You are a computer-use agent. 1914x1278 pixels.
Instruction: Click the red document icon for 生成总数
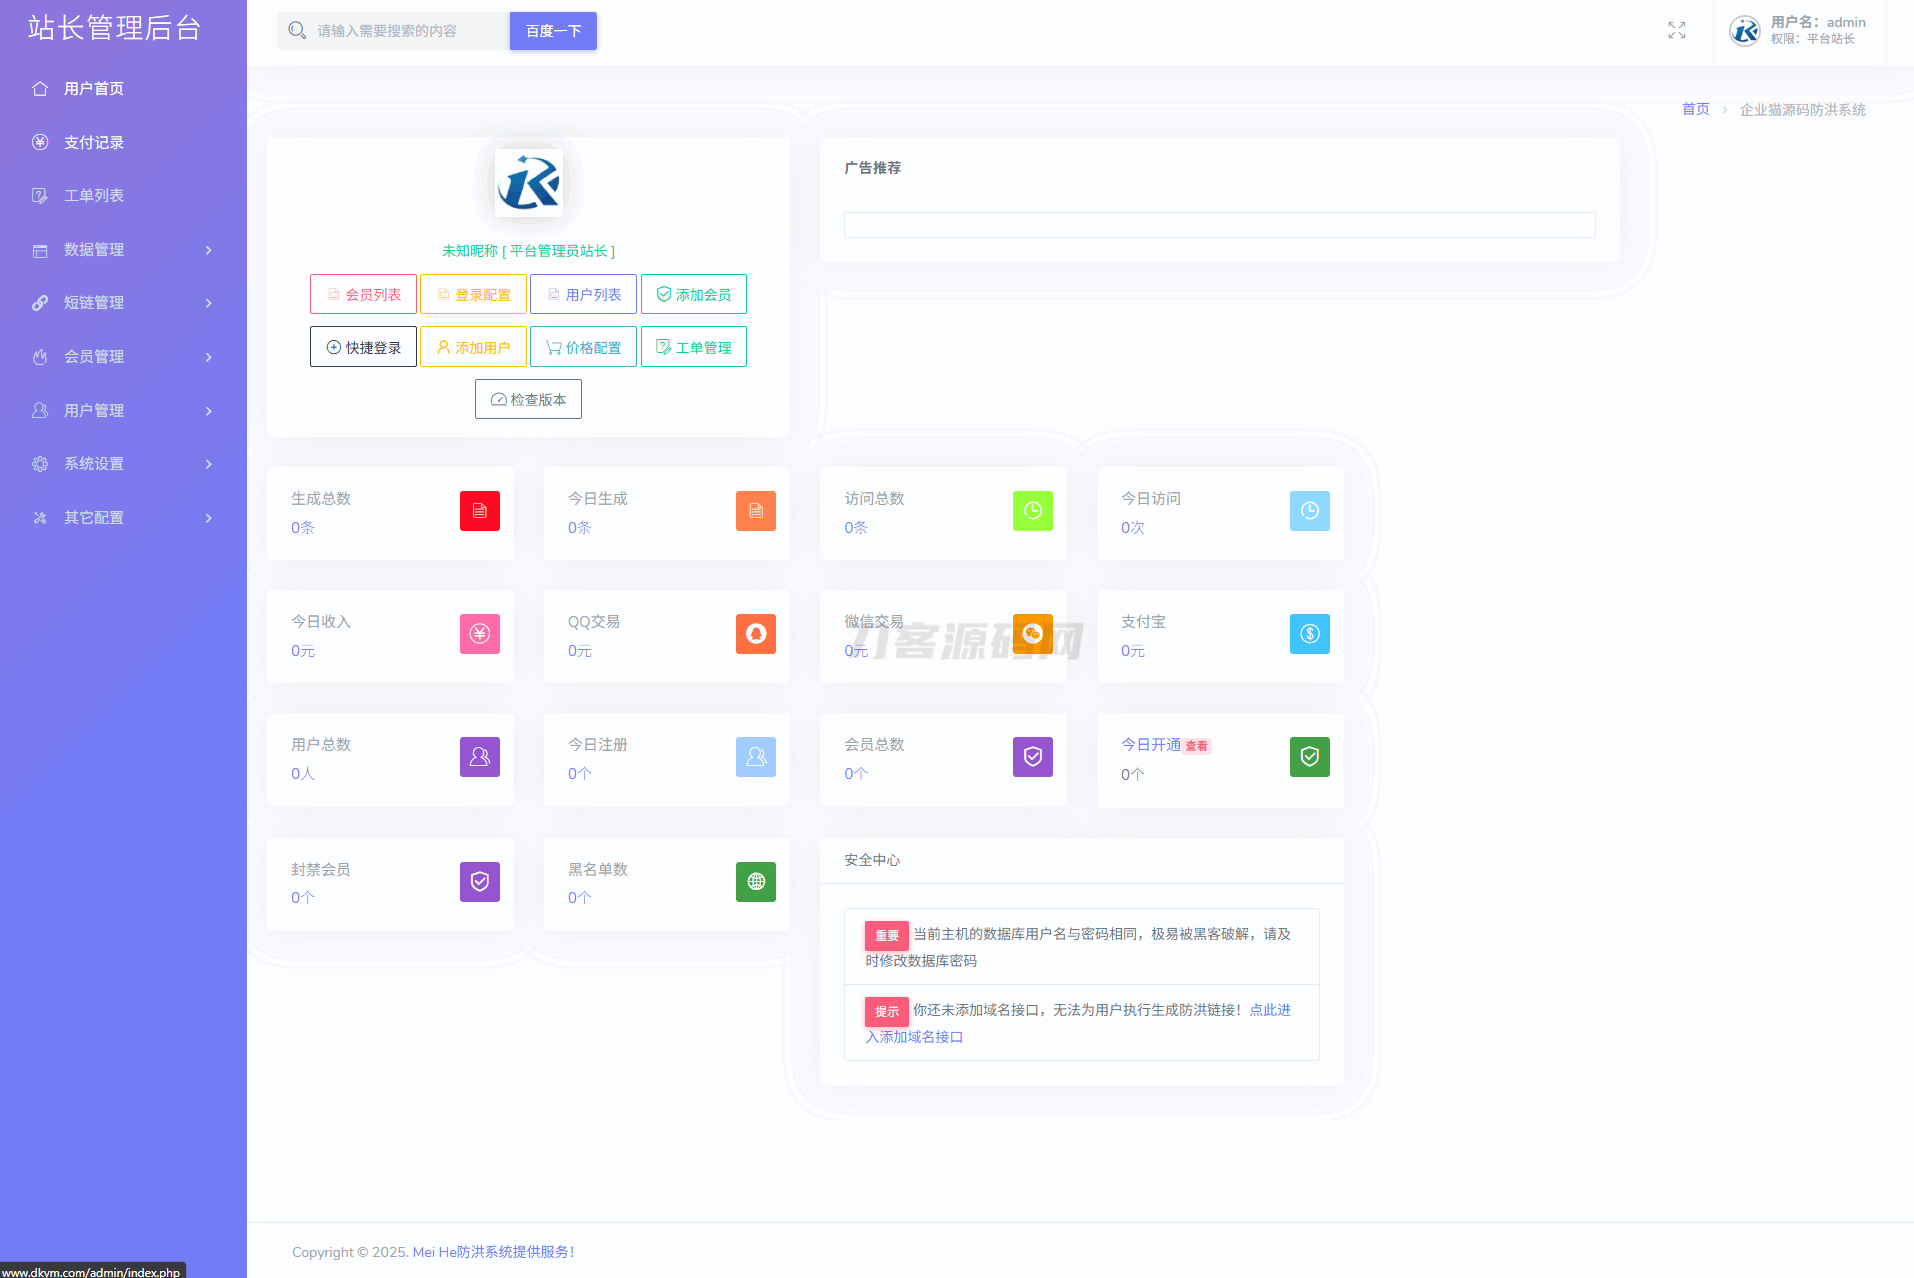point(479,511)
